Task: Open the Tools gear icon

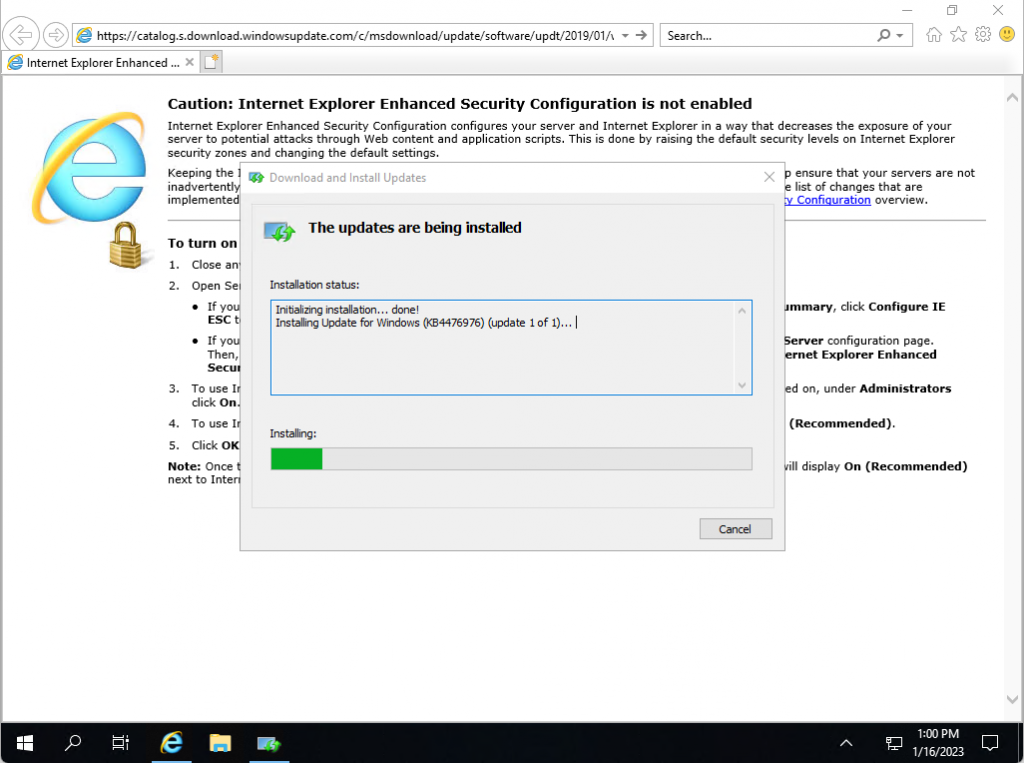Action: coord(982,35)
